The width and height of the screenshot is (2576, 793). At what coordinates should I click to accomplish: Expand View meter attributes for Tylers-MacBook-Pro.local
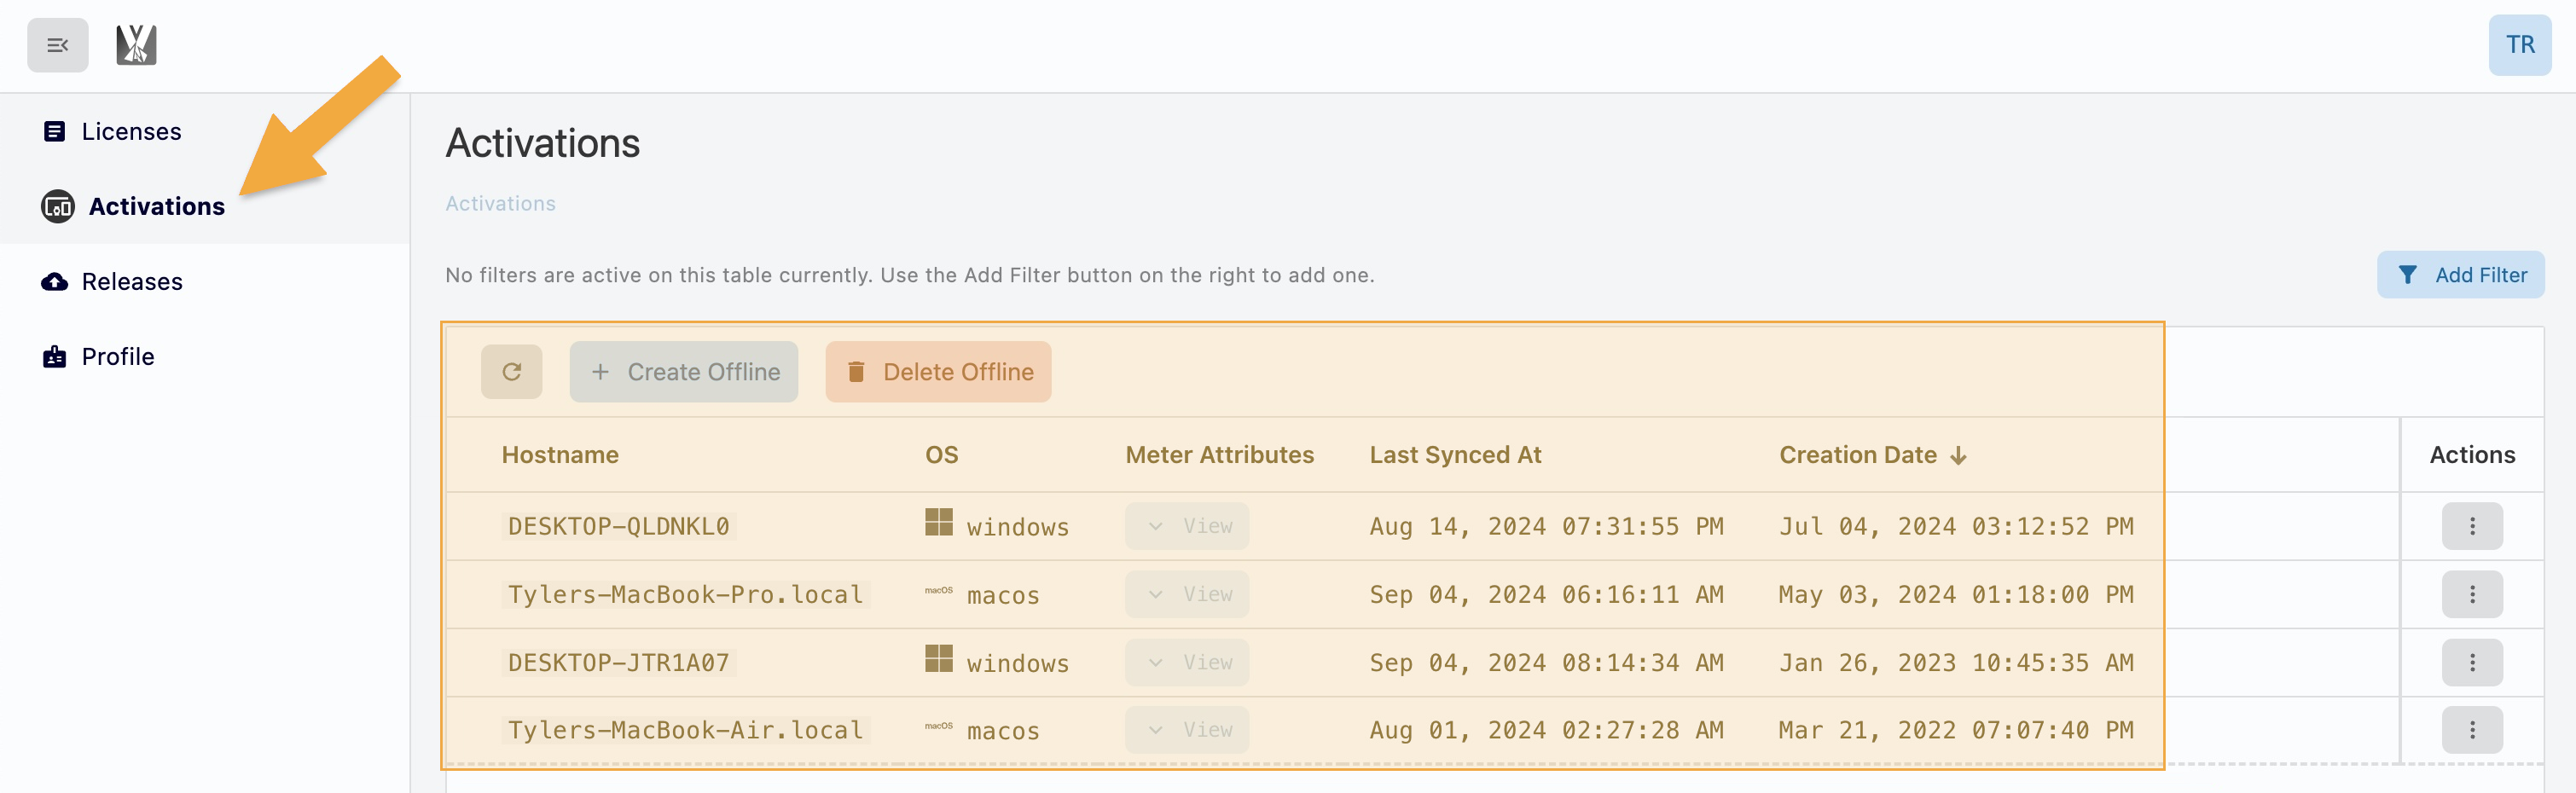tap(1187, 594)
